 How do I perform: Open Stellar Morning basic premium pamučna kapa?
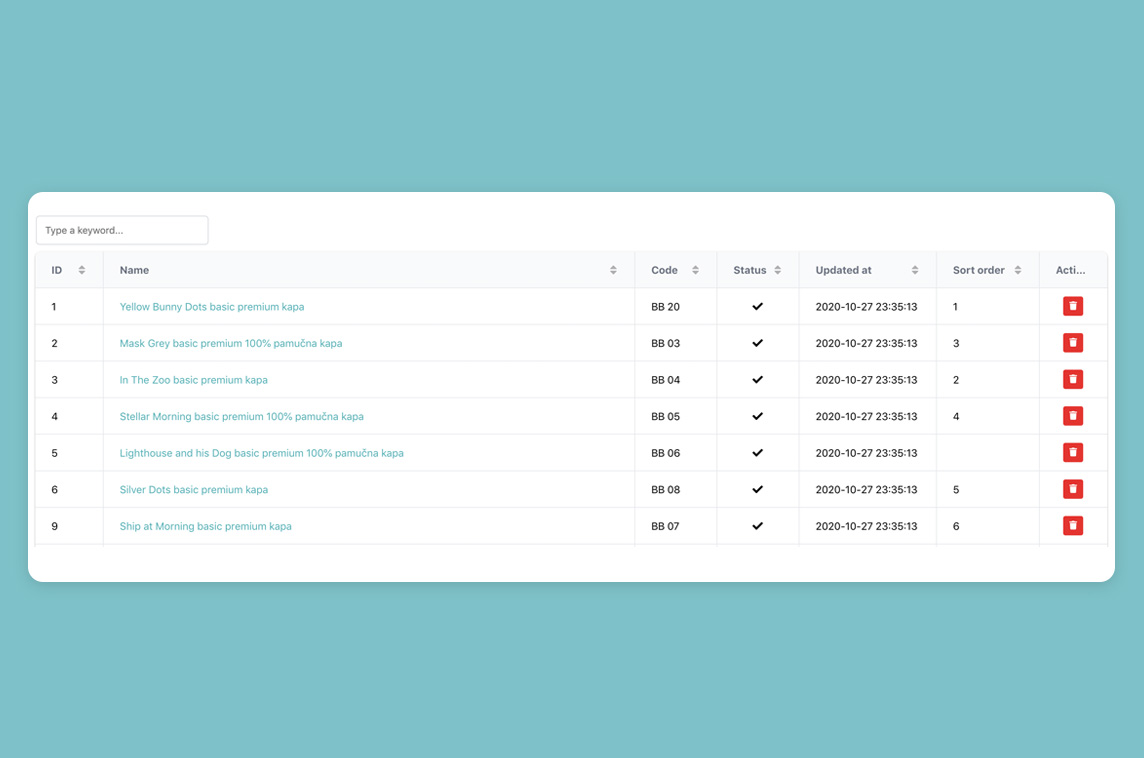(241, 416)
